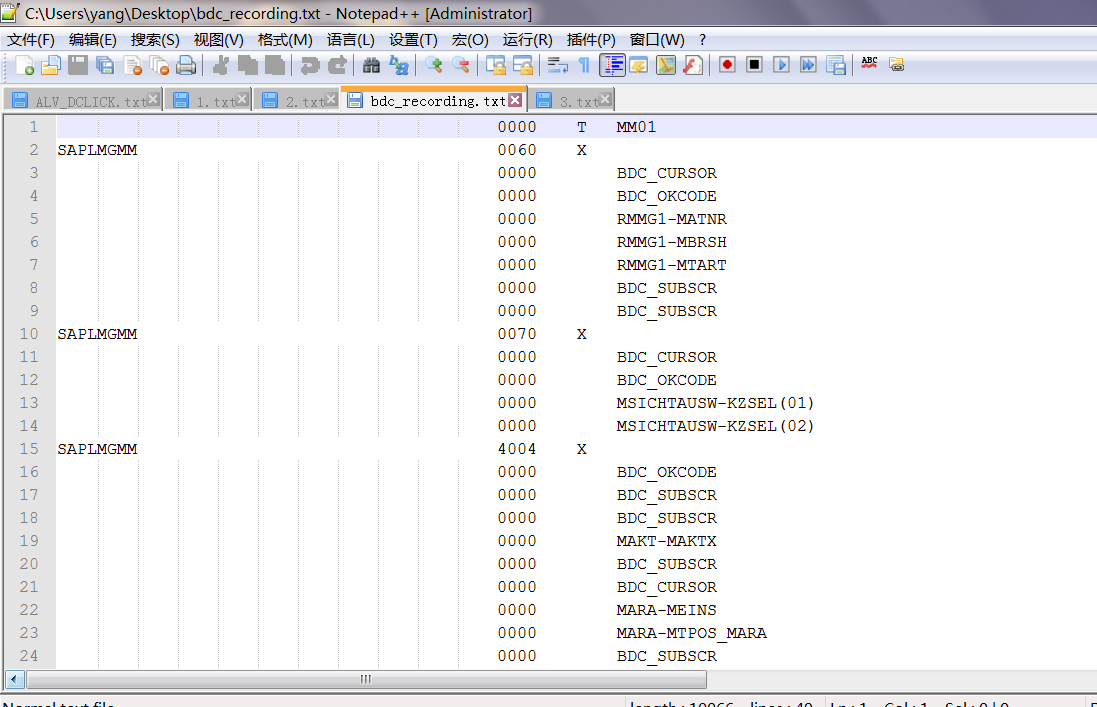Open the 视图(V) menu
Image resolution: width=1097 pixels, height=707 pixels.
point(218,40)
